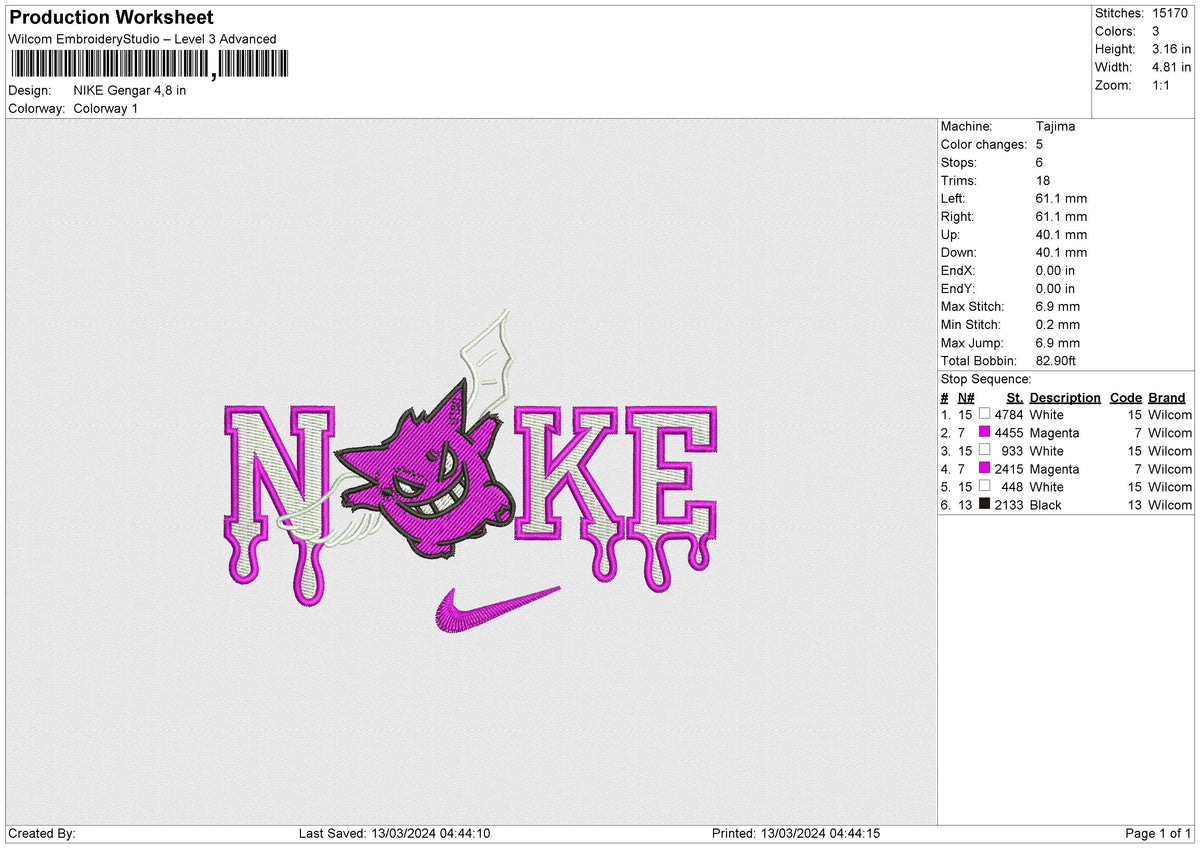This screenshot has width=1200, height=848.
Task: Click the Machine value "Tajima"
Action: 1056,127
